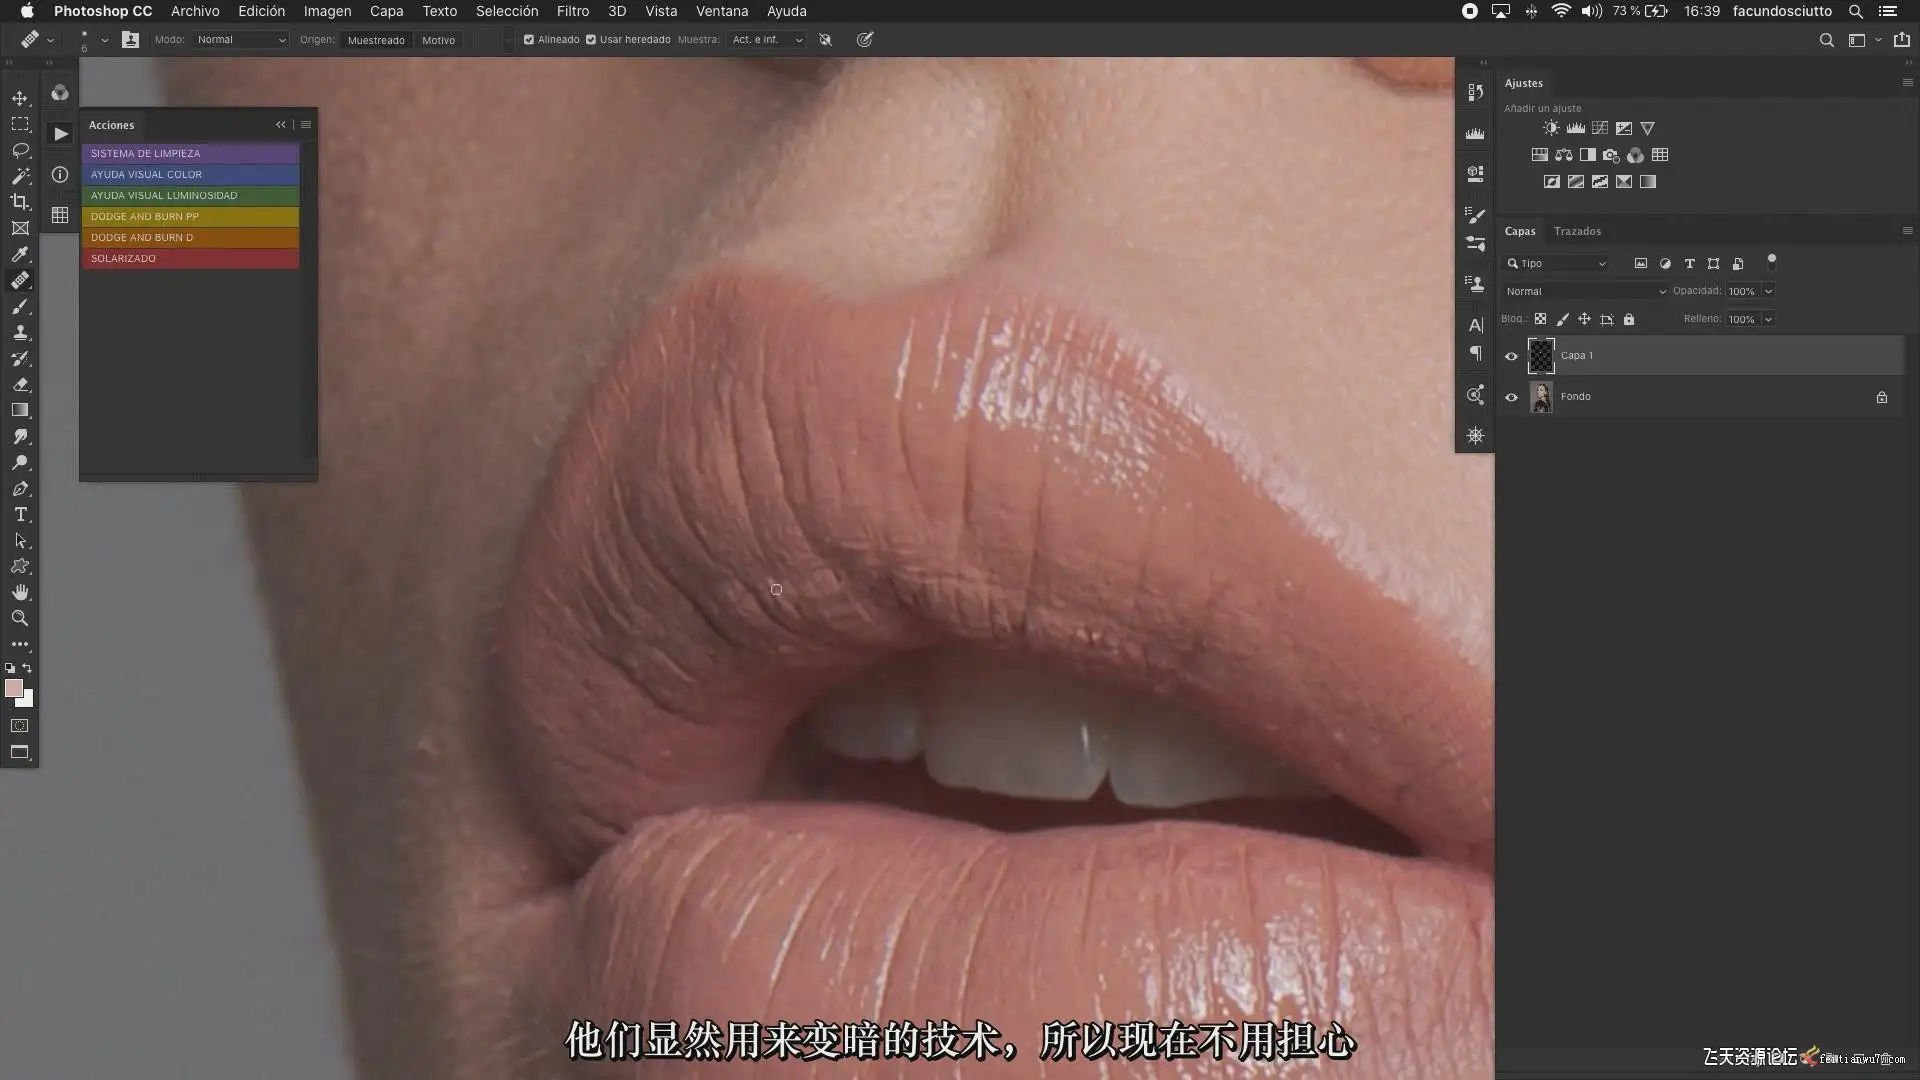This screenshot has height=1080, width=1920.
Task: Click the Motivo source button
Action: (x=438, y=40)
